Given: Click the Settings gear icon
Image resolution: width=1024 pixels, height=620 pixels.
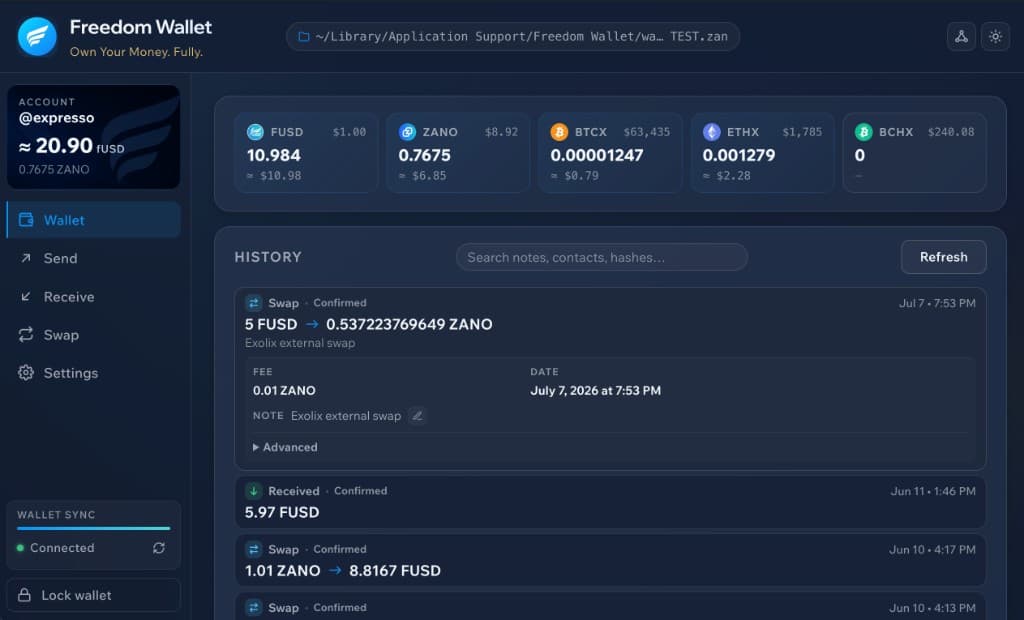Looking at the screenshot, I should tap(26, 373).
